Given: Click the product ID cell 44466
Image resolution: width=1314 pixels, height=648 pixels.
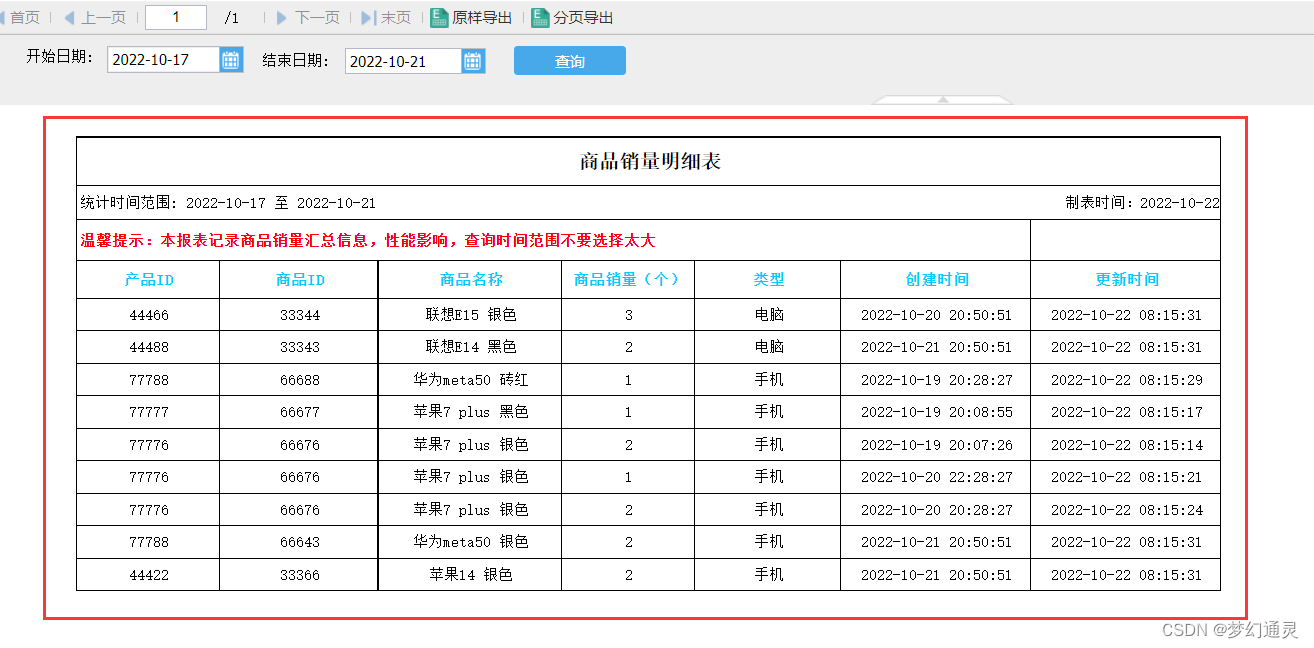Looking at the screenshot, I should (149, 315).
